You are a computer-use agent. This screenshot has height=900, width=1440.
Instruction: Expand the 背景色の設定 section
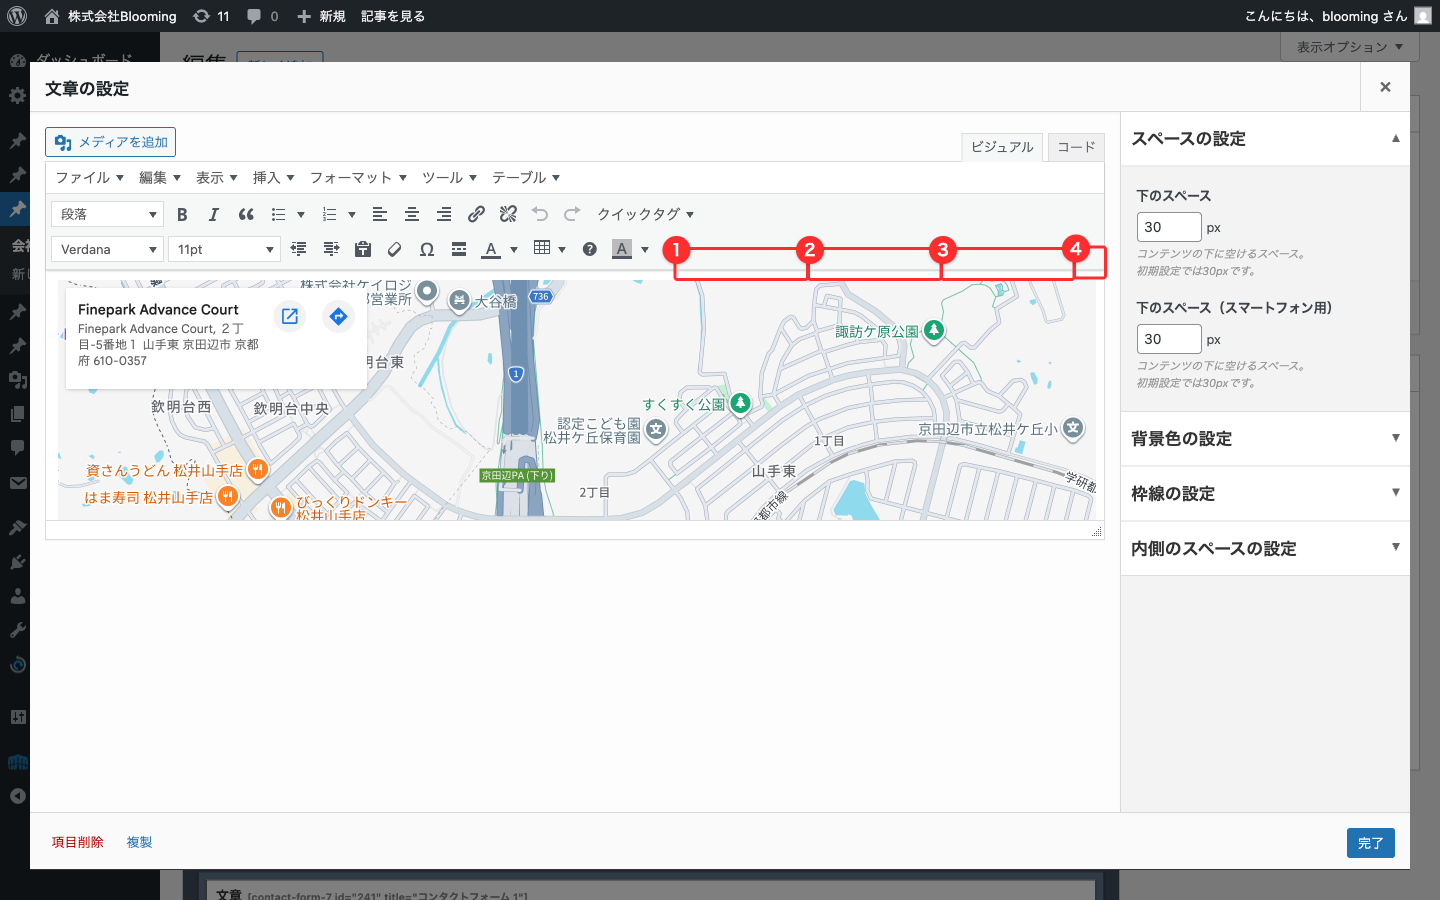1265,439
